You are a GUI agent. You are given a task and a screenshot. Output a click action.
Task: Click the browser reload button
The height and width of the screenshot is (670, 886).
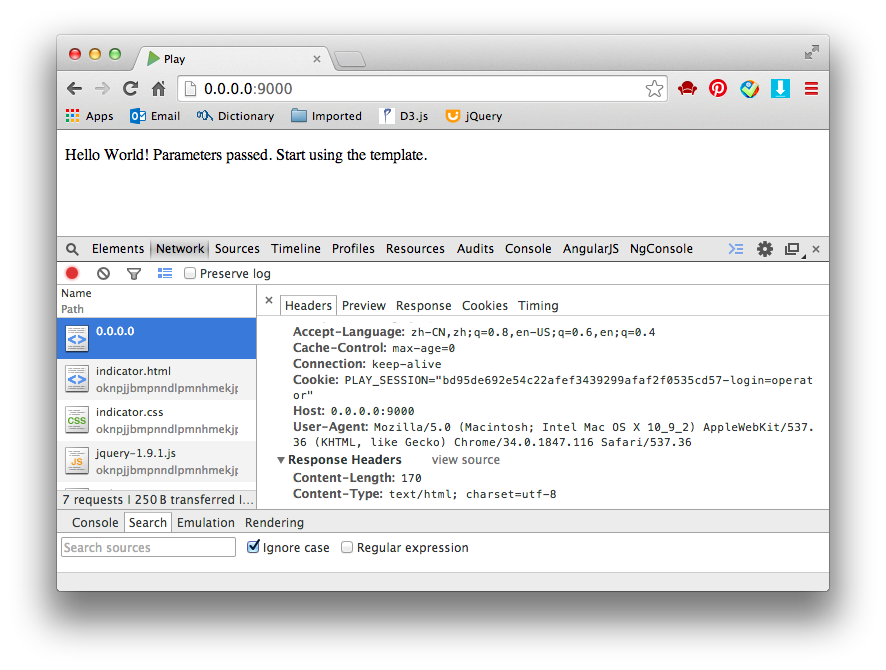(130, 88)
